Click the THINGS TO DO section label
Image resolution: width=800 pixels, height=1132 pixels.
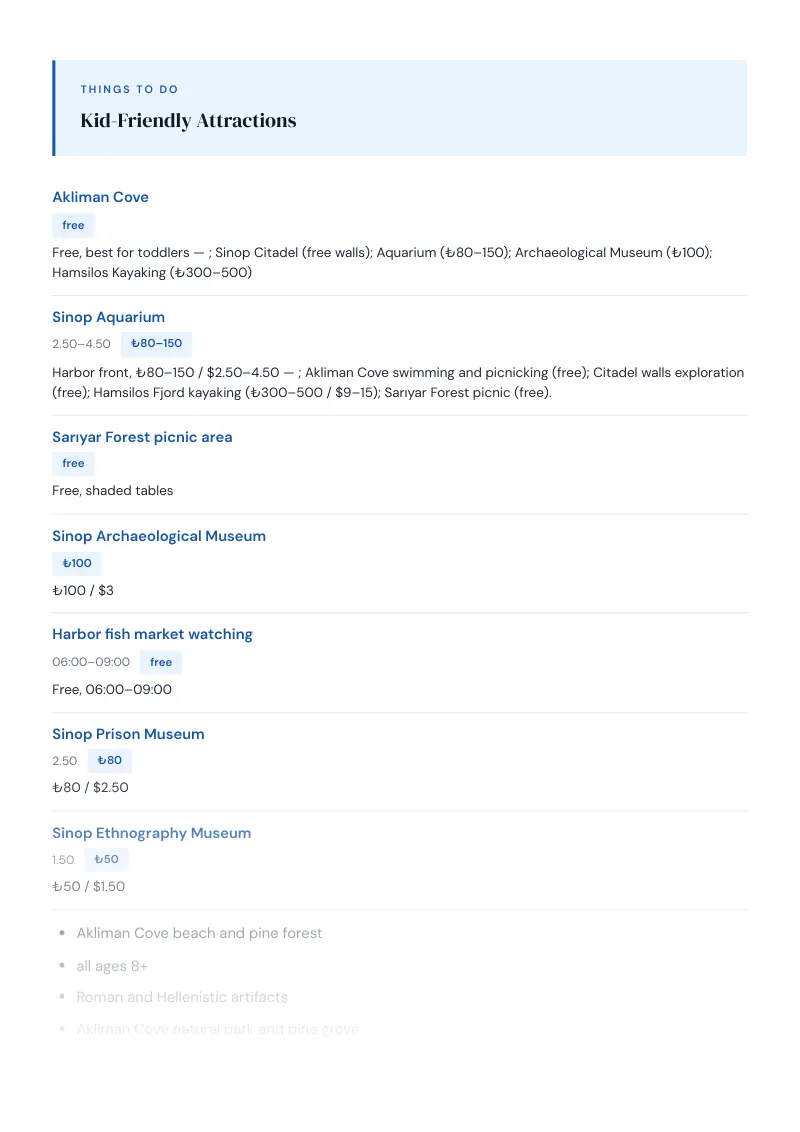[129, 90]
